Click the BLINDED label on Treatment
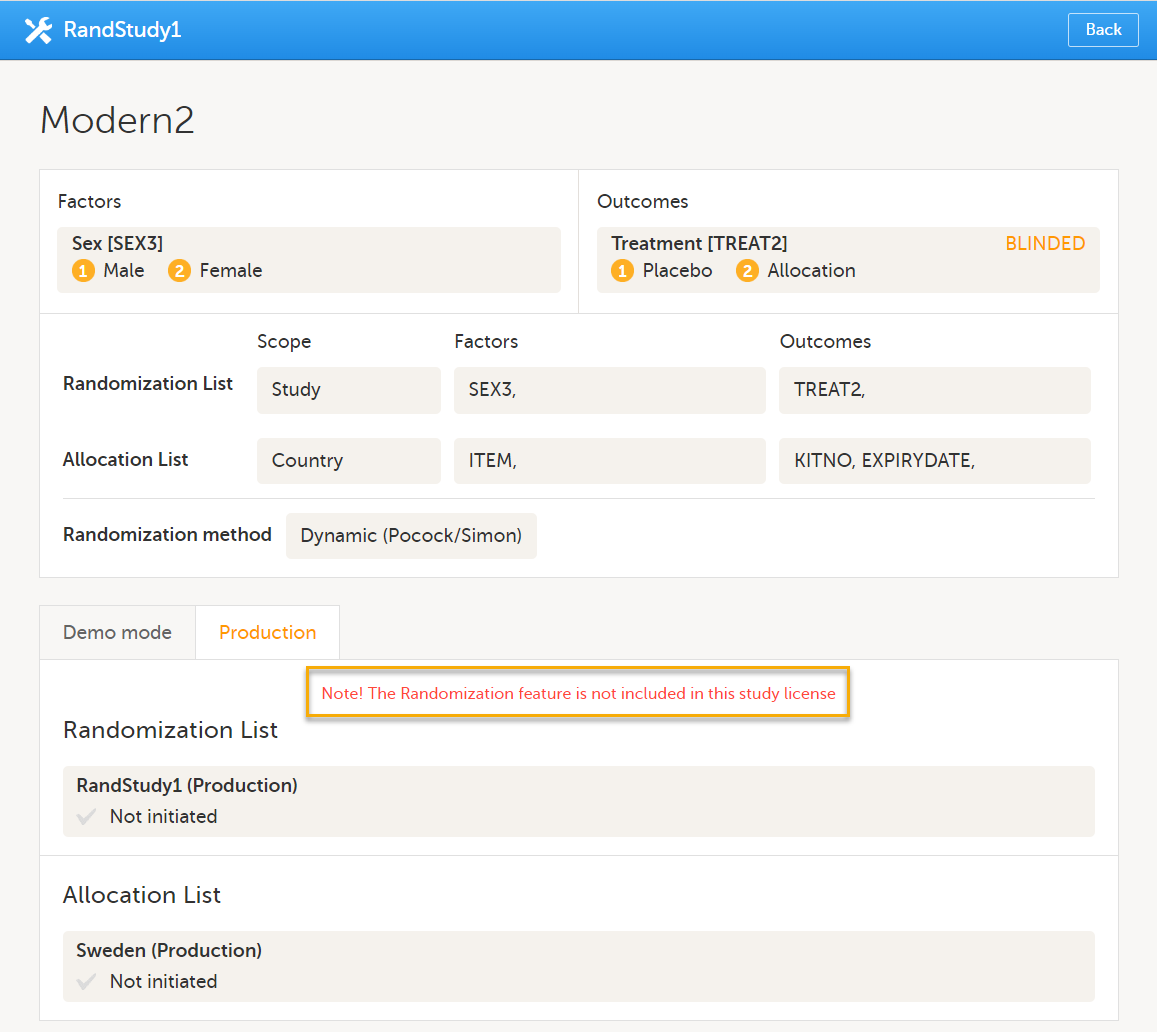1157x1032 pixels. (x=1045, y=244)
